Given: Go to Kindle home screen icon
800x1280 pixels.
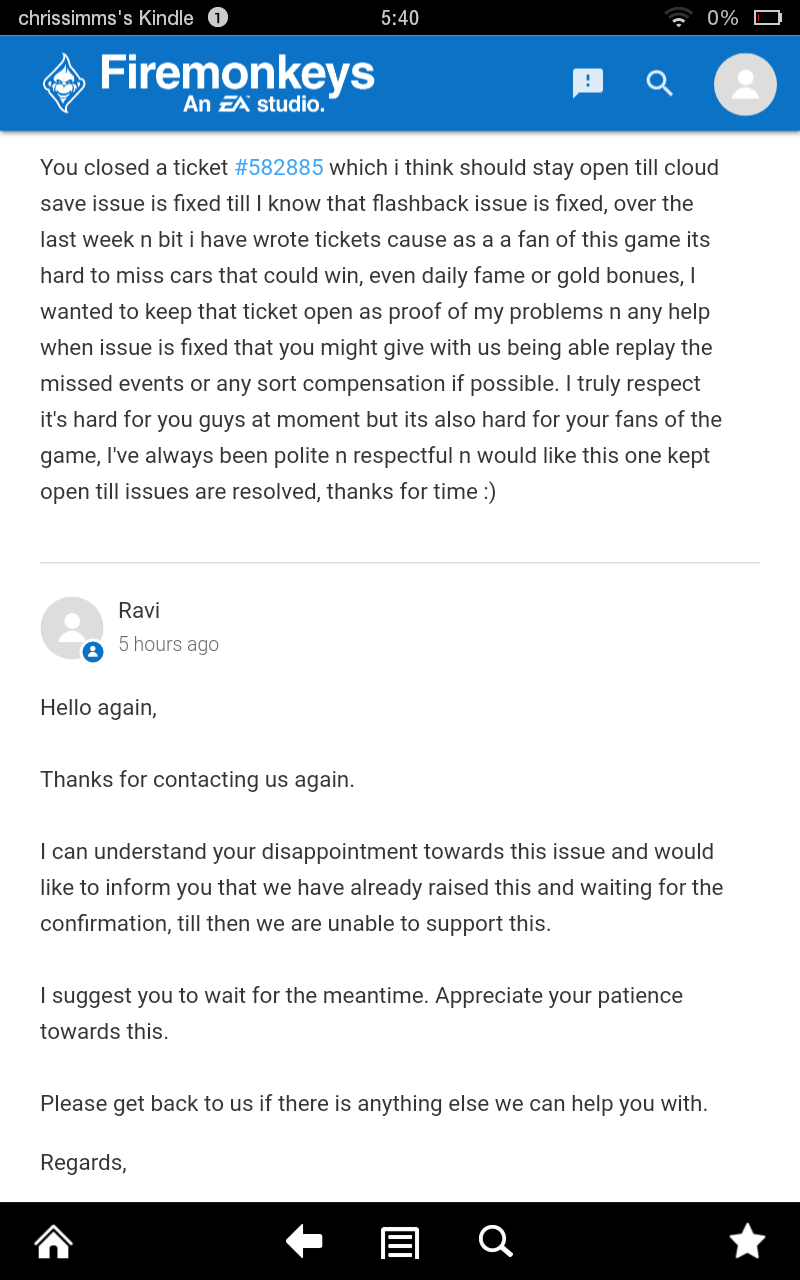Looking at the screenshot, I should (54, 1242).
